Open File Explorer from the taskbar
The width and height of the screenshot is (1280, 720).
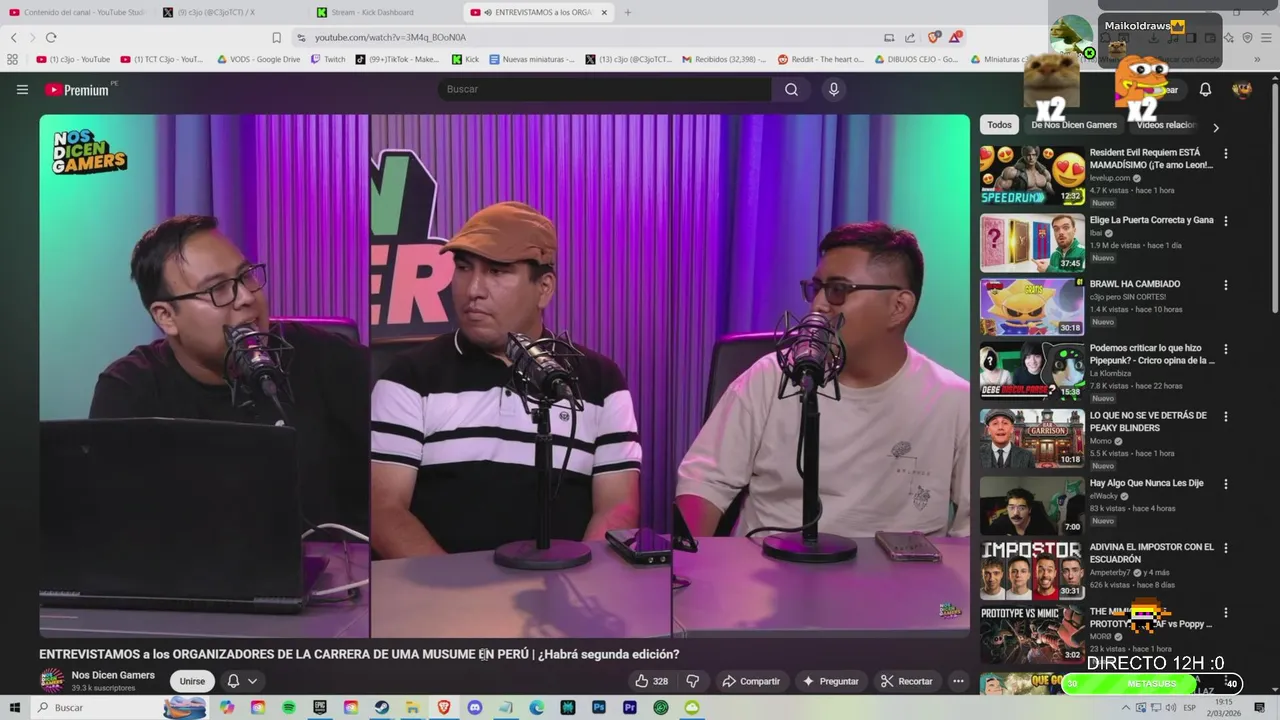(x=413, y=708)
